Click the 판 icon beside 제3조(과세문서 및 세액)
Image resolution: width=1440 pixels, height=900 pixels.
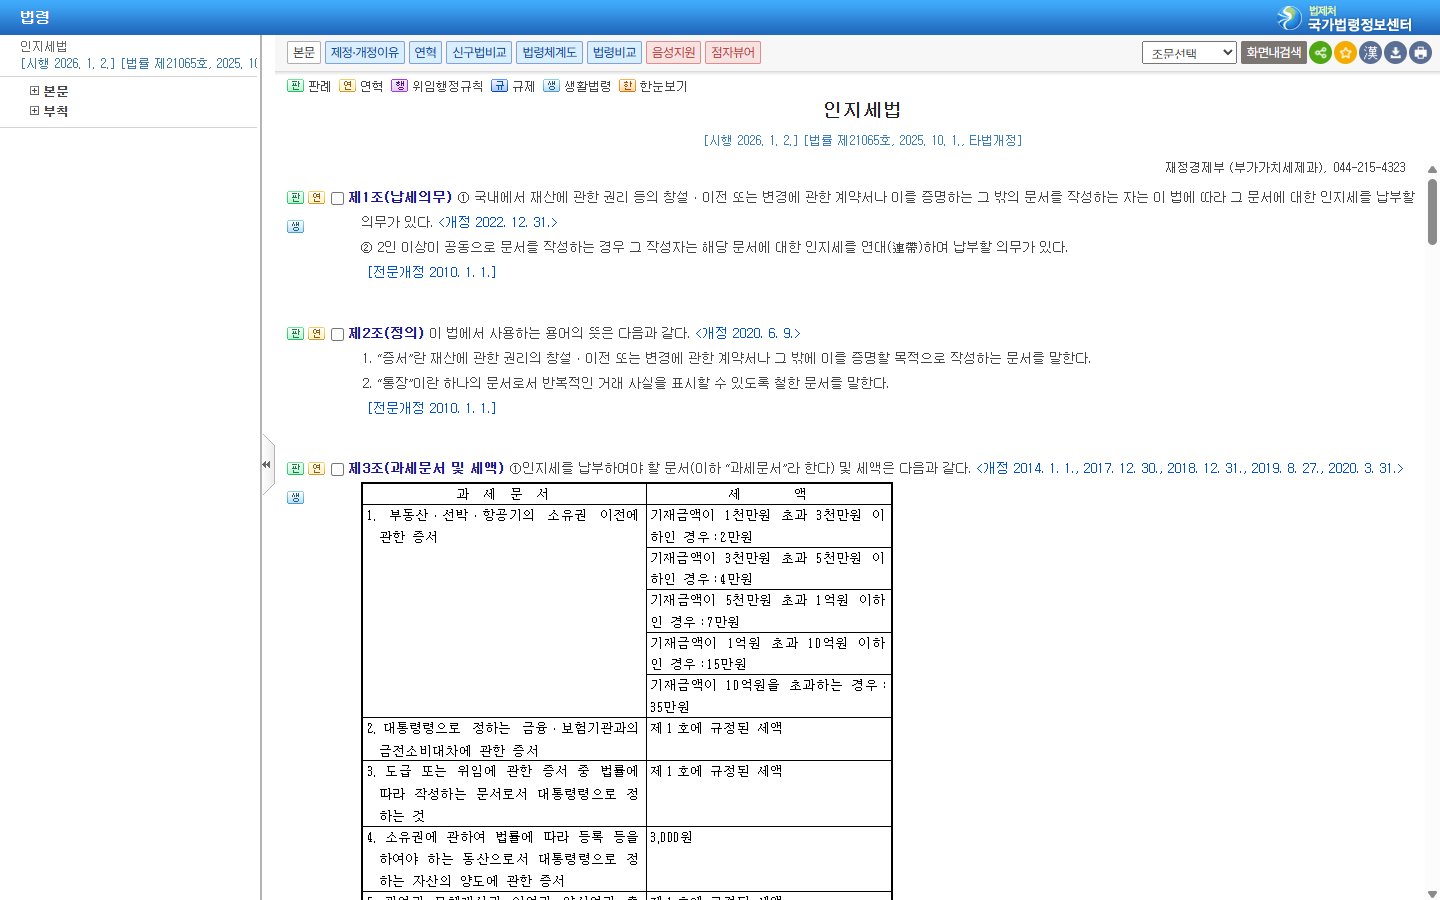point(295,468)
